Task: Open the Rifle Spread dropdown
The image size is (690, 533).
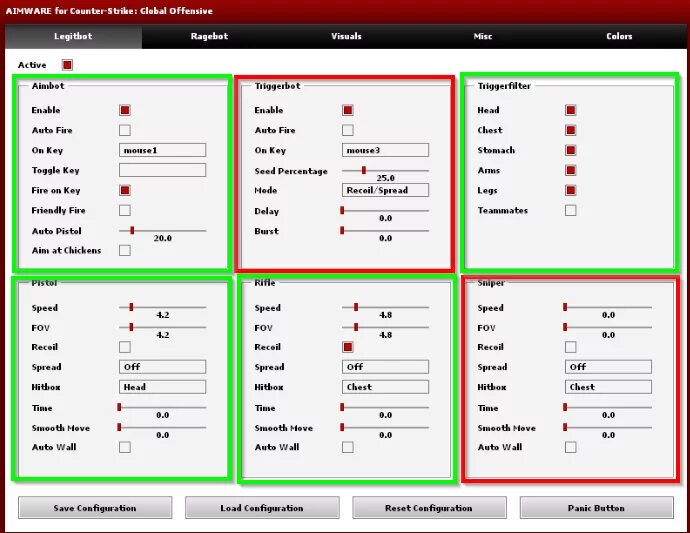Action: (x=385, y=367)
